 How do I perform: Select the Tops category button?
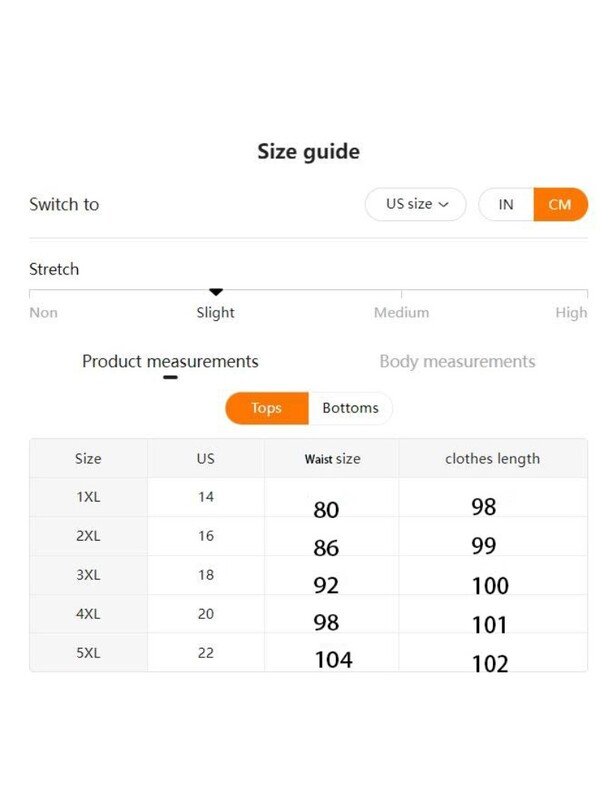click(265, 408)
